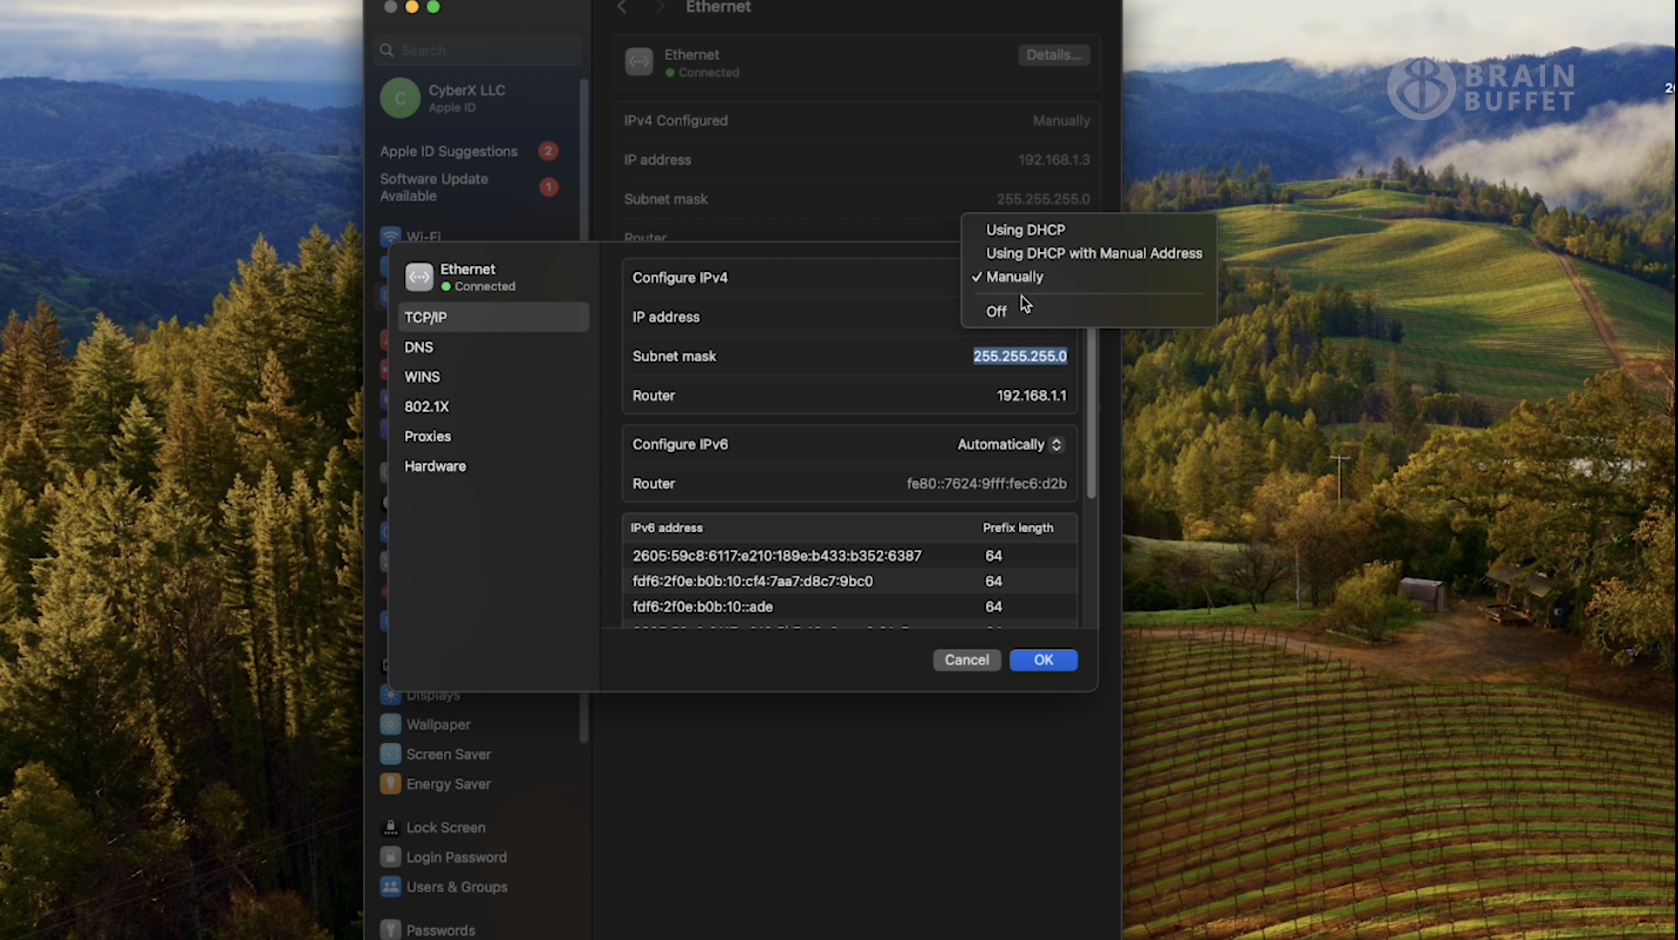1678x940 pixels.
Task: Click the Subnet mask field
Action: coord(1019,356)
